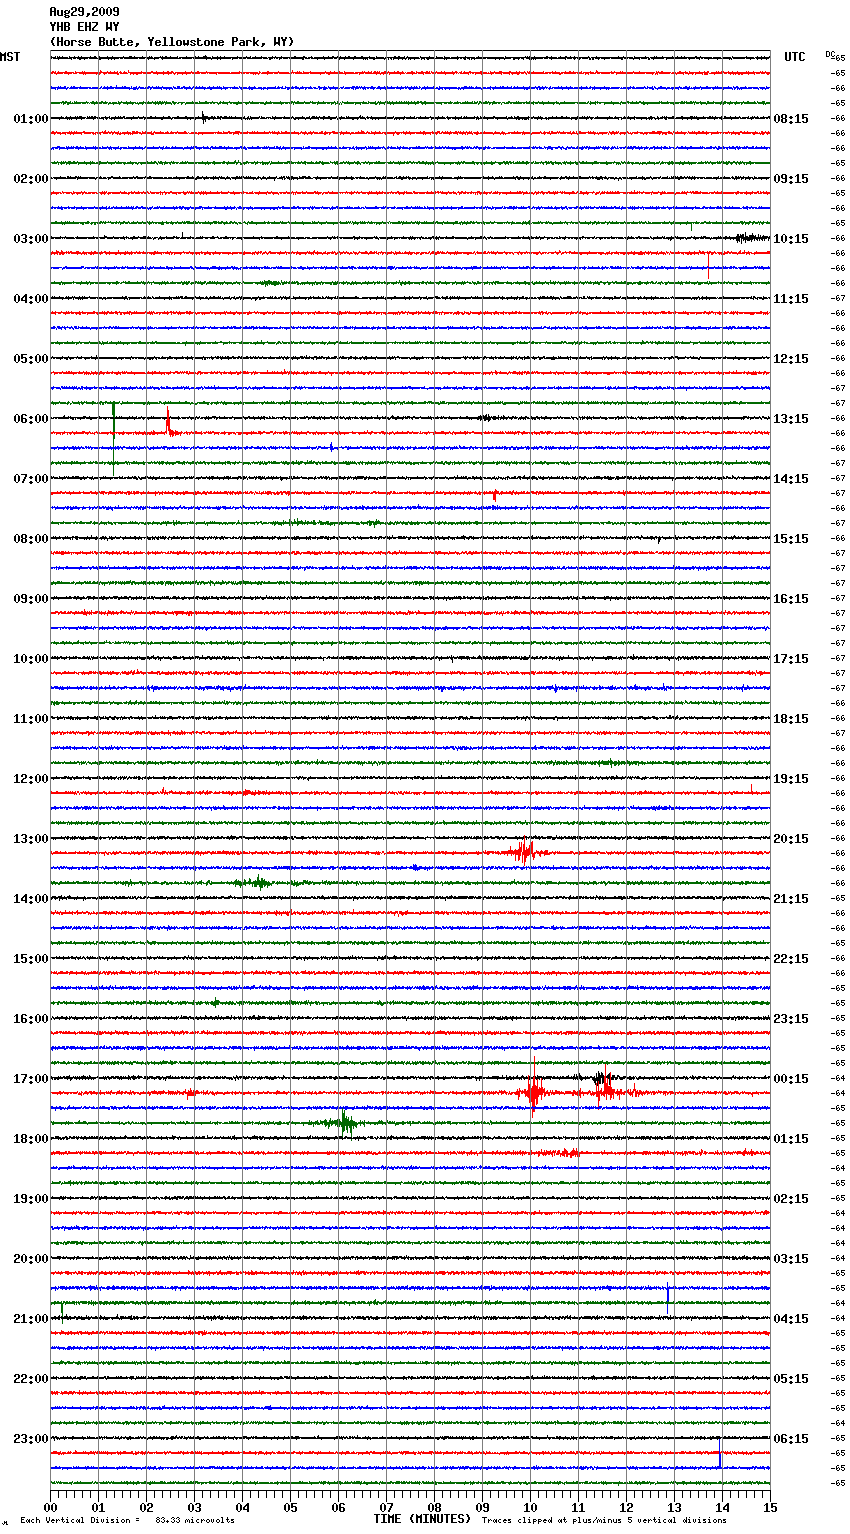Click the 13:15 UTC row label
This screenshot has height=1534, width=850.
(x=791, y=419)
